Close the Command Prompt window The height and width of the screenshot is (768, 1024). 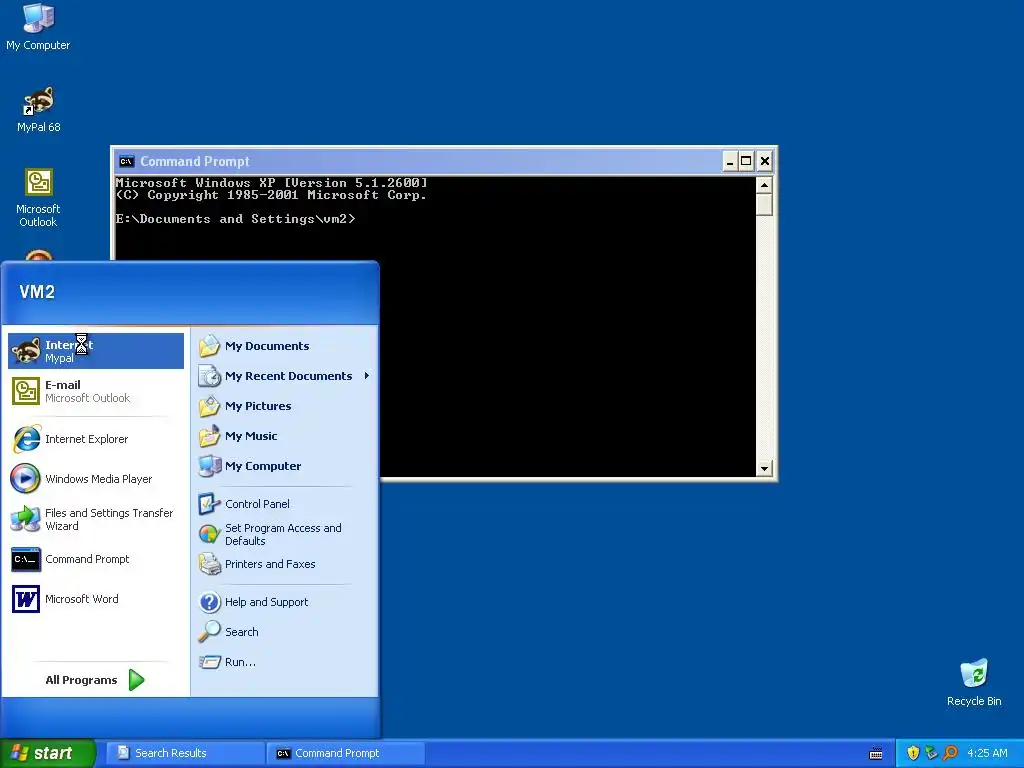point(765,161)
